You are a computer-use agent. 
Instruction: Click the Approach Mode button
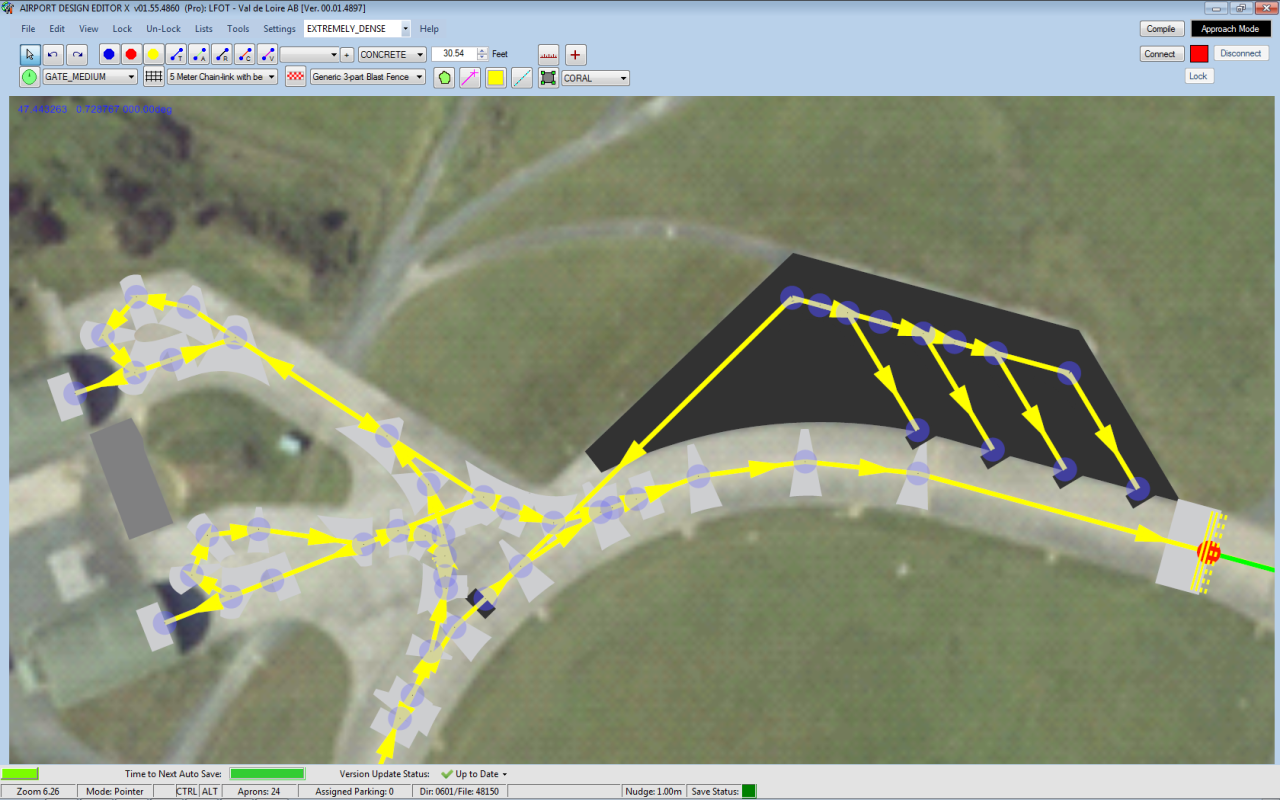pos(1230,29)
